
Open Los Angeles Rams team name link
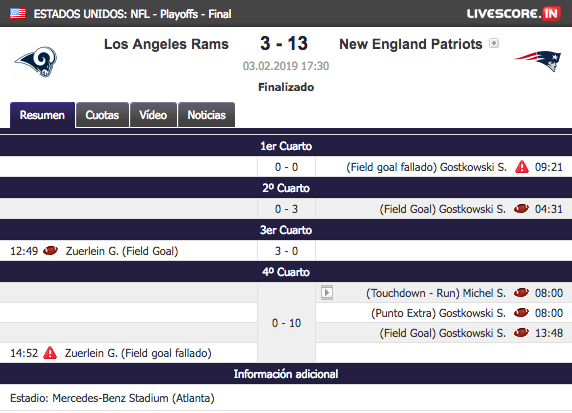pos(166,44)
